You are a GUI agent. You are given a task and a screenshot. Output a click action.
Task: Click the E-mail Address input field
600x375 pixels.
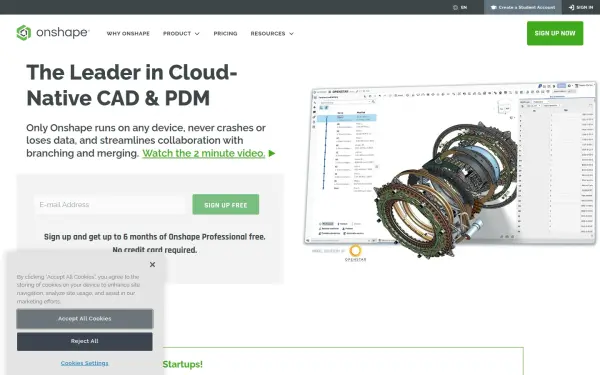pyautogui.click(x=110, y=205)
